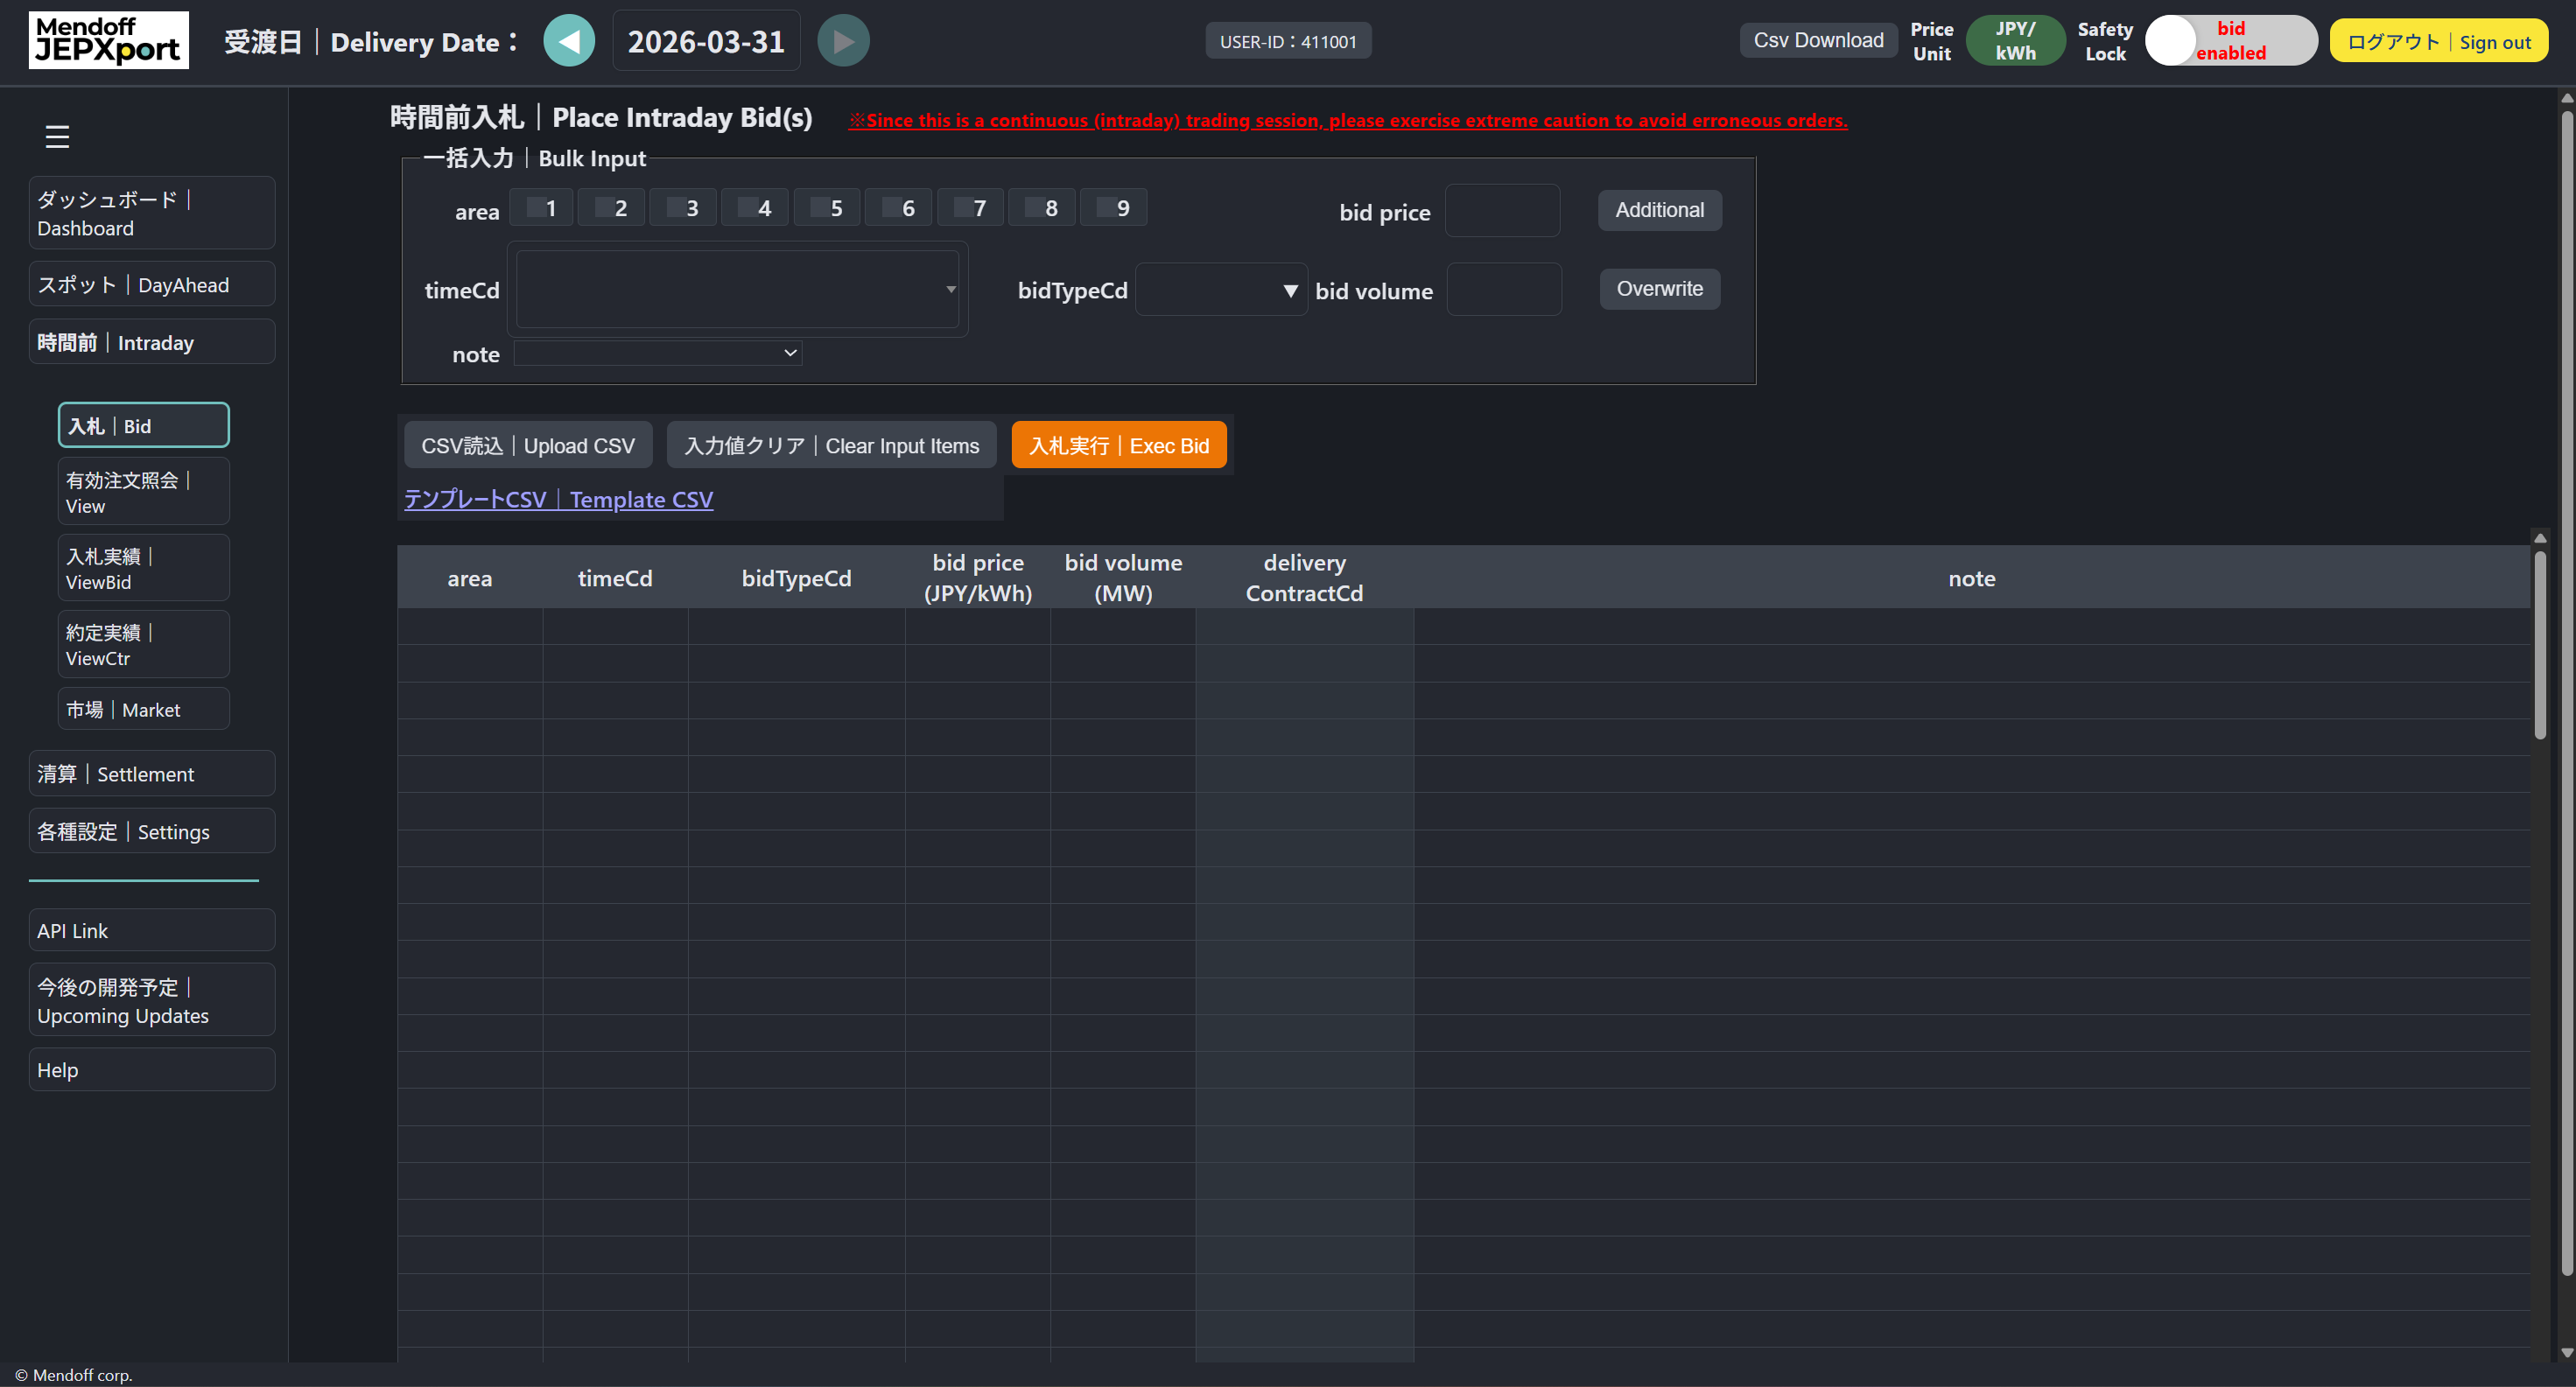Click the Additional bid price button

1659,210
